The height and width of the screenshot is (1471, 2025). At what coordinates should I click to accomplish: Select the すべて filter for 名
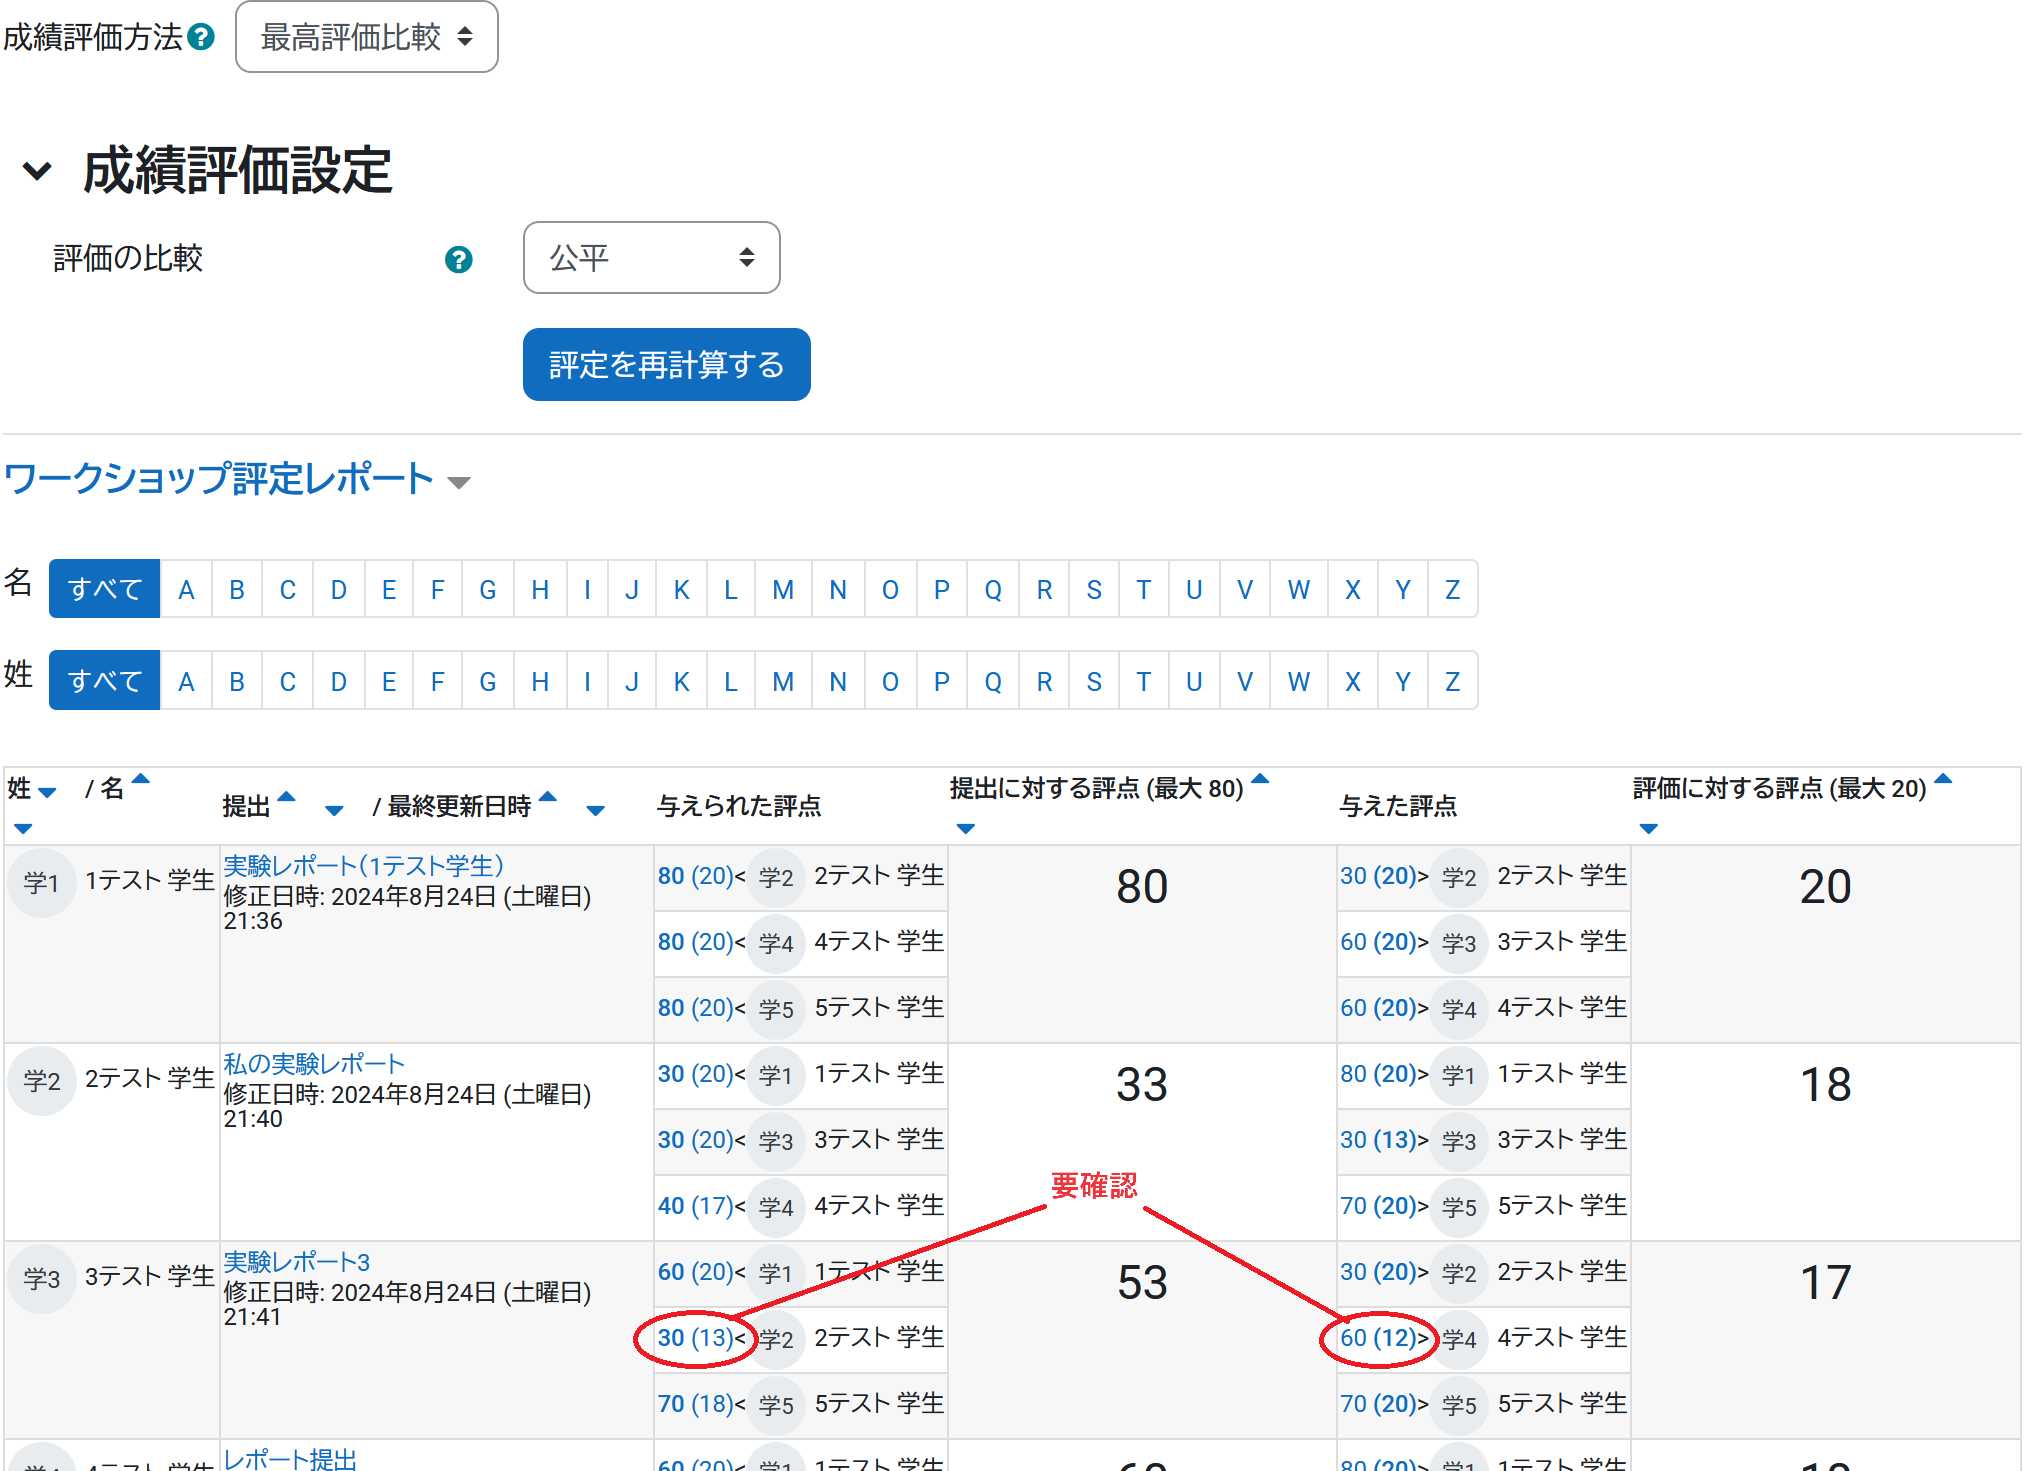[105, 588]
